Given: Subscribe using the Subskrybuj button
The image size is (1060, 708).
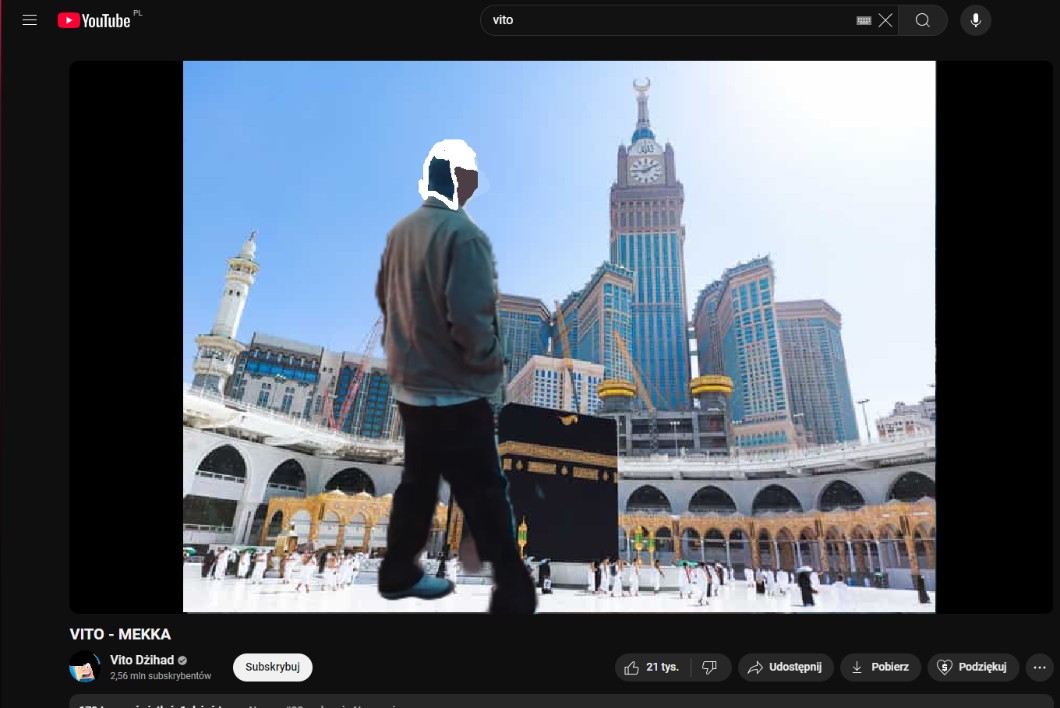Looking at the screenshot, I should [272, 667].
